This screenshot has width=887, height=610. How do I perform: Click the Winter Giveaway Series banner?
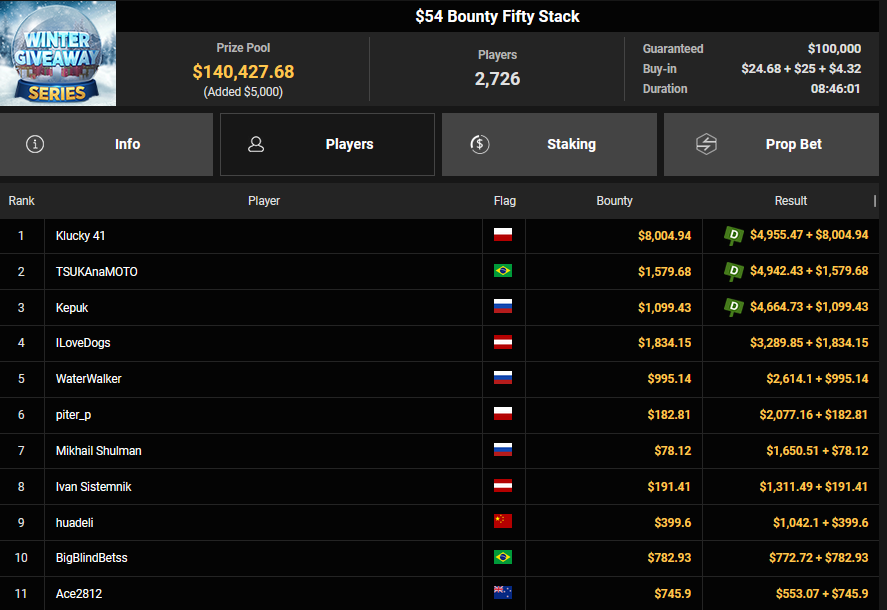point(58,53)
